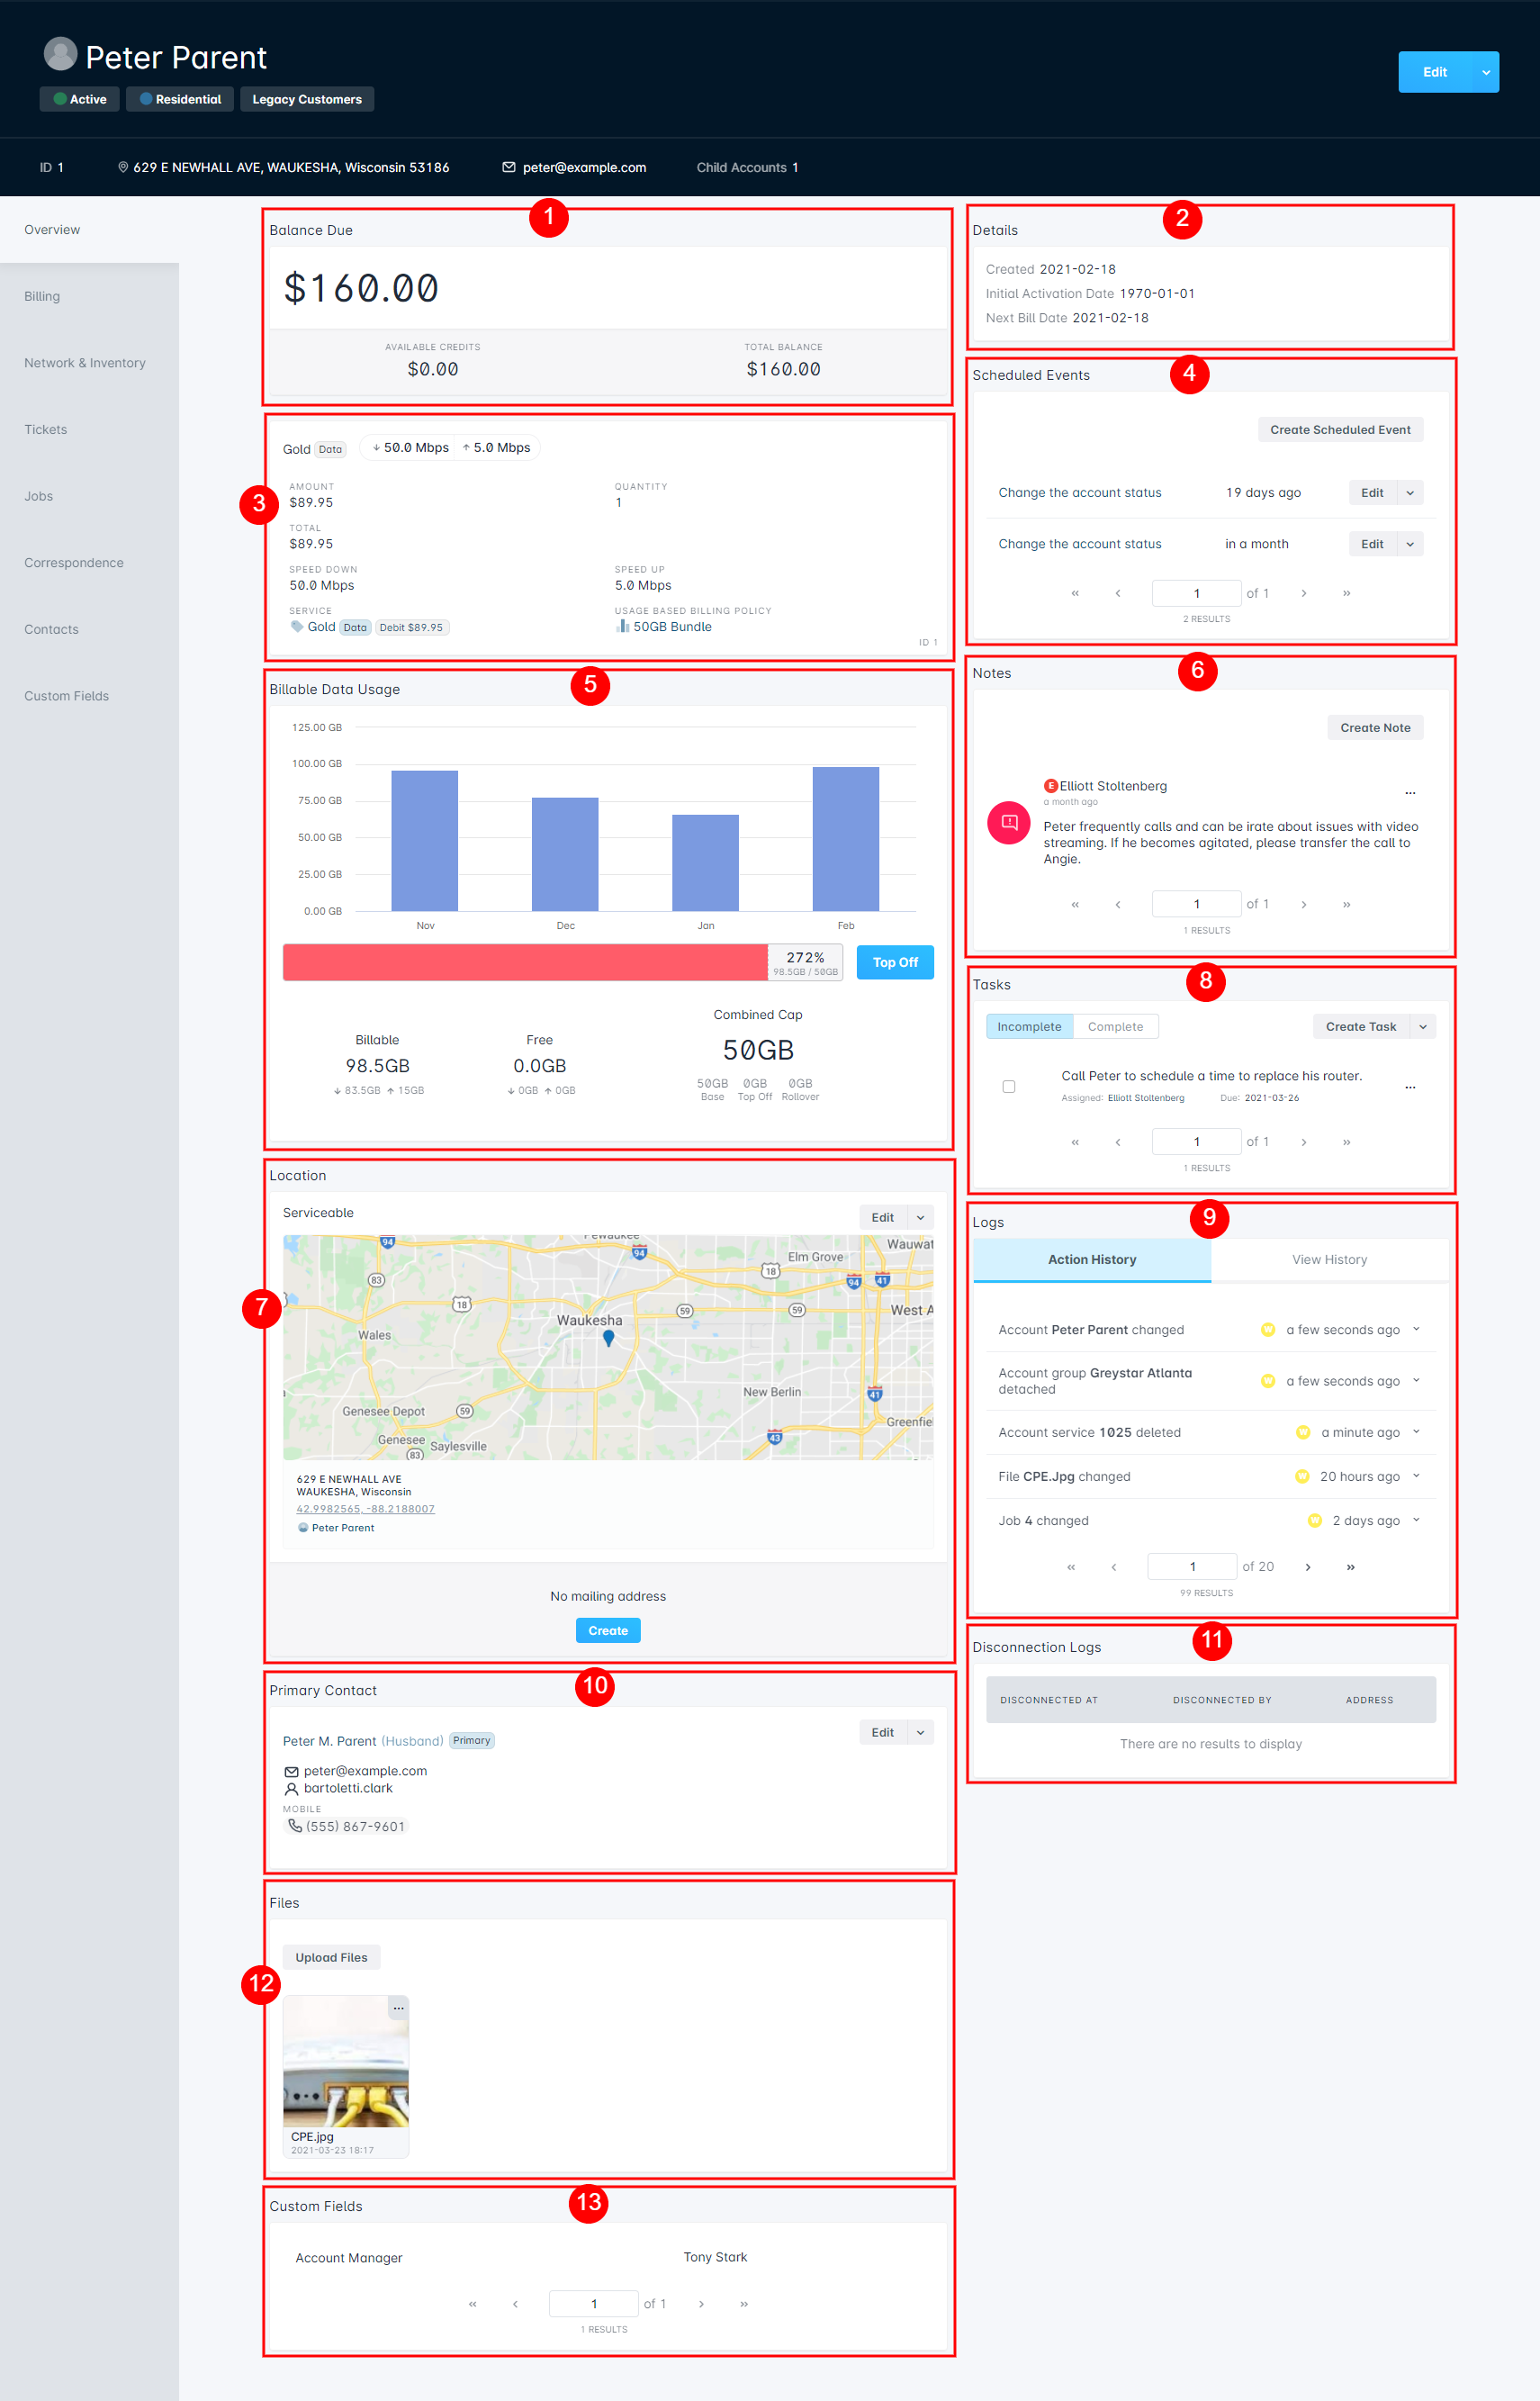
Task: Go to first page in Notes pagination
Action: click(1075, 904)
